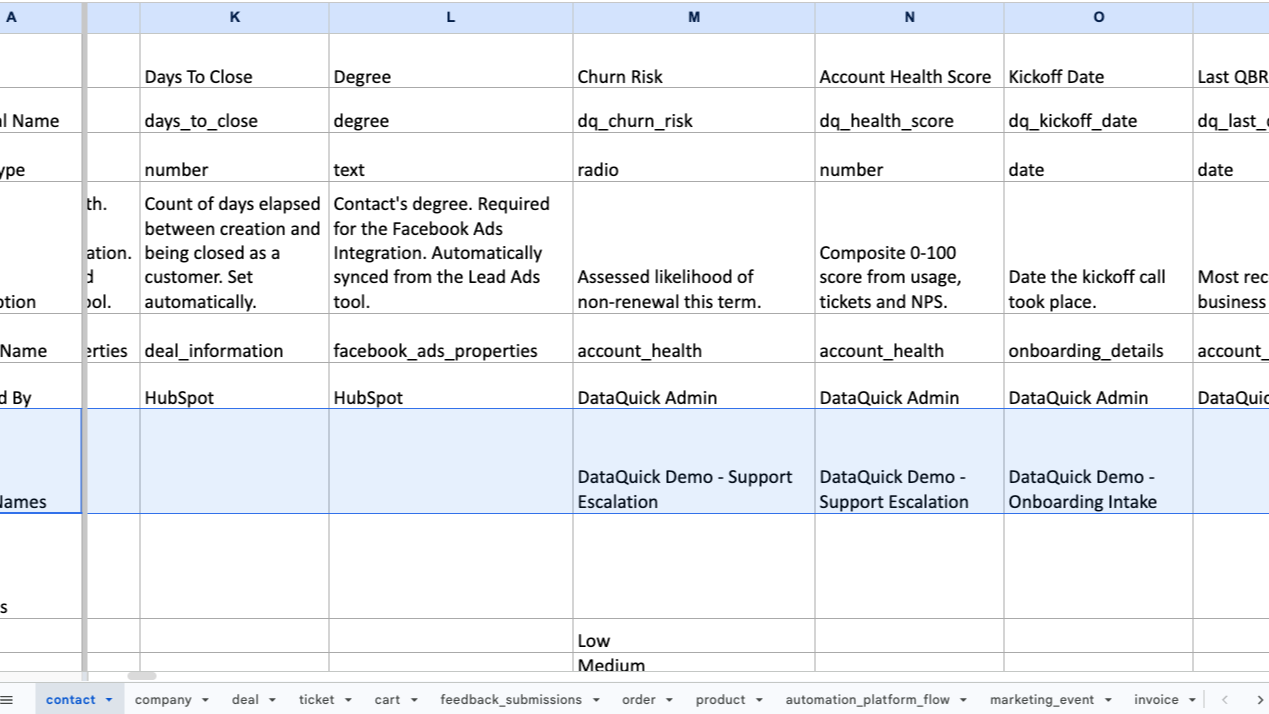The width and height of the screenshot is (1269, 714).
Task: Open invoice tab dropdown arrow
Action: click(x=1192, y=700)
